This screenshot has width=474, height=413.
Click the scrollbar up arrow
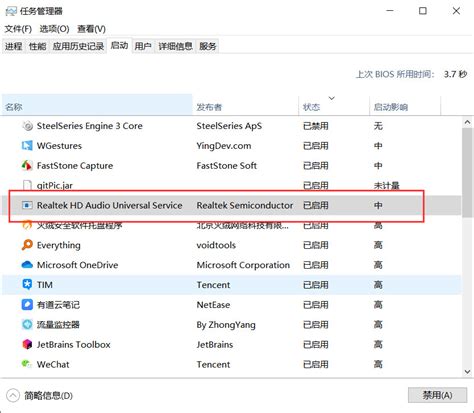pos(467,122)
